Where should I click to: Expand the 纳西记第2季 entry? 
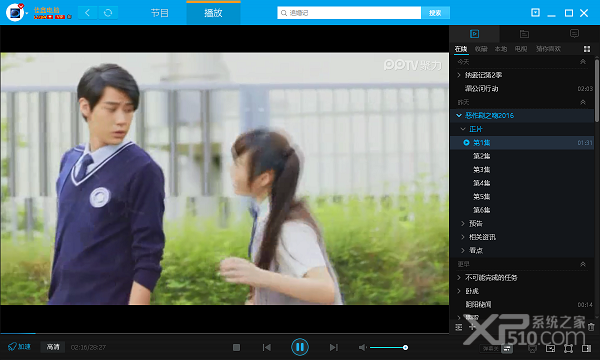459,75
